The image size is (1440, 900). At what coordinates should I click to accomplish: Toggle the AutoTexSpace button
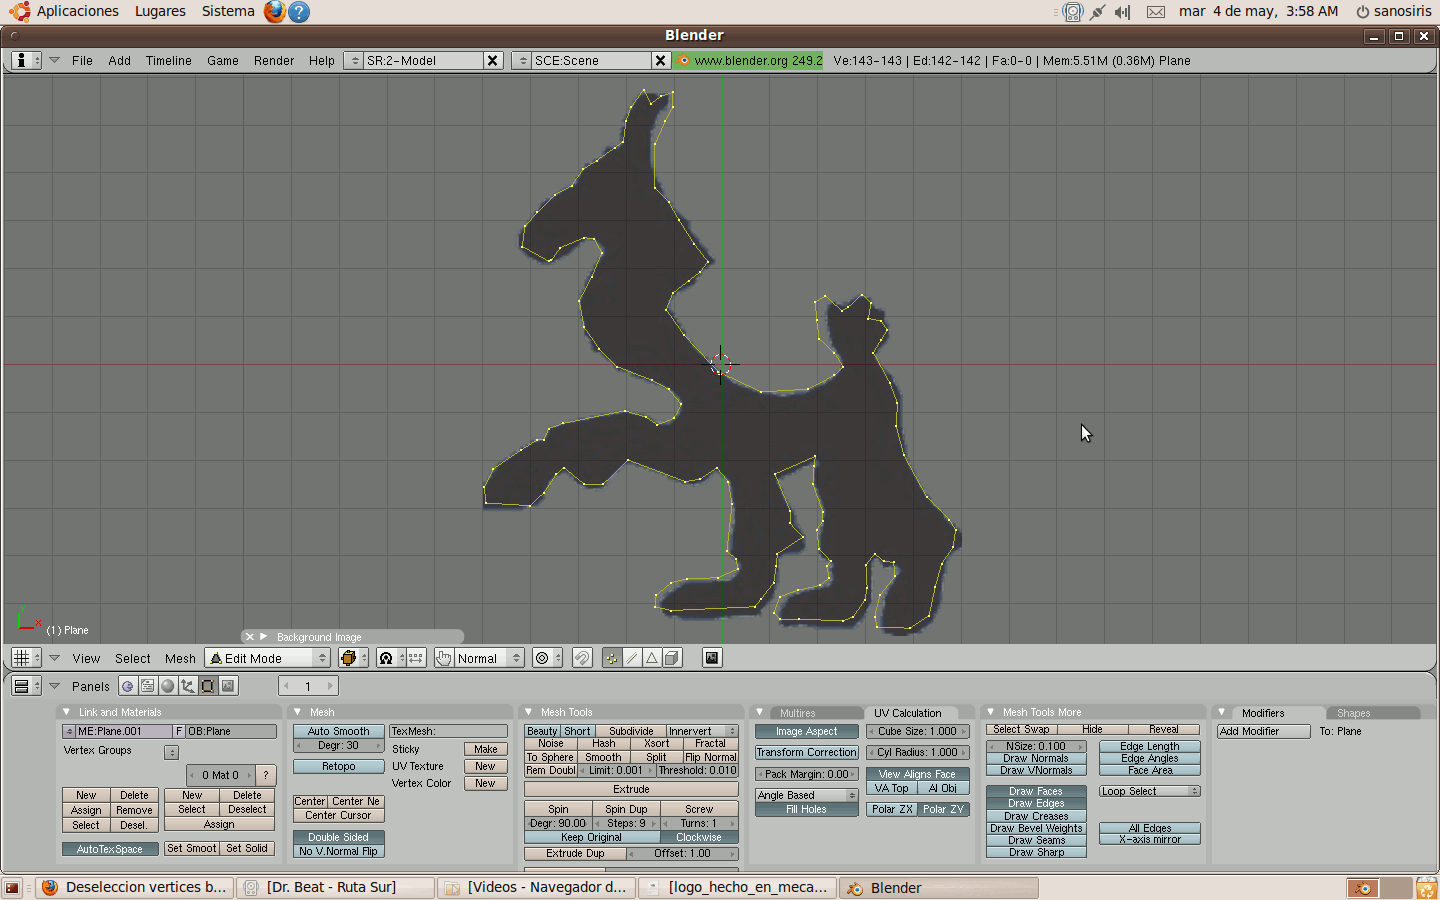tap(110, 849)
